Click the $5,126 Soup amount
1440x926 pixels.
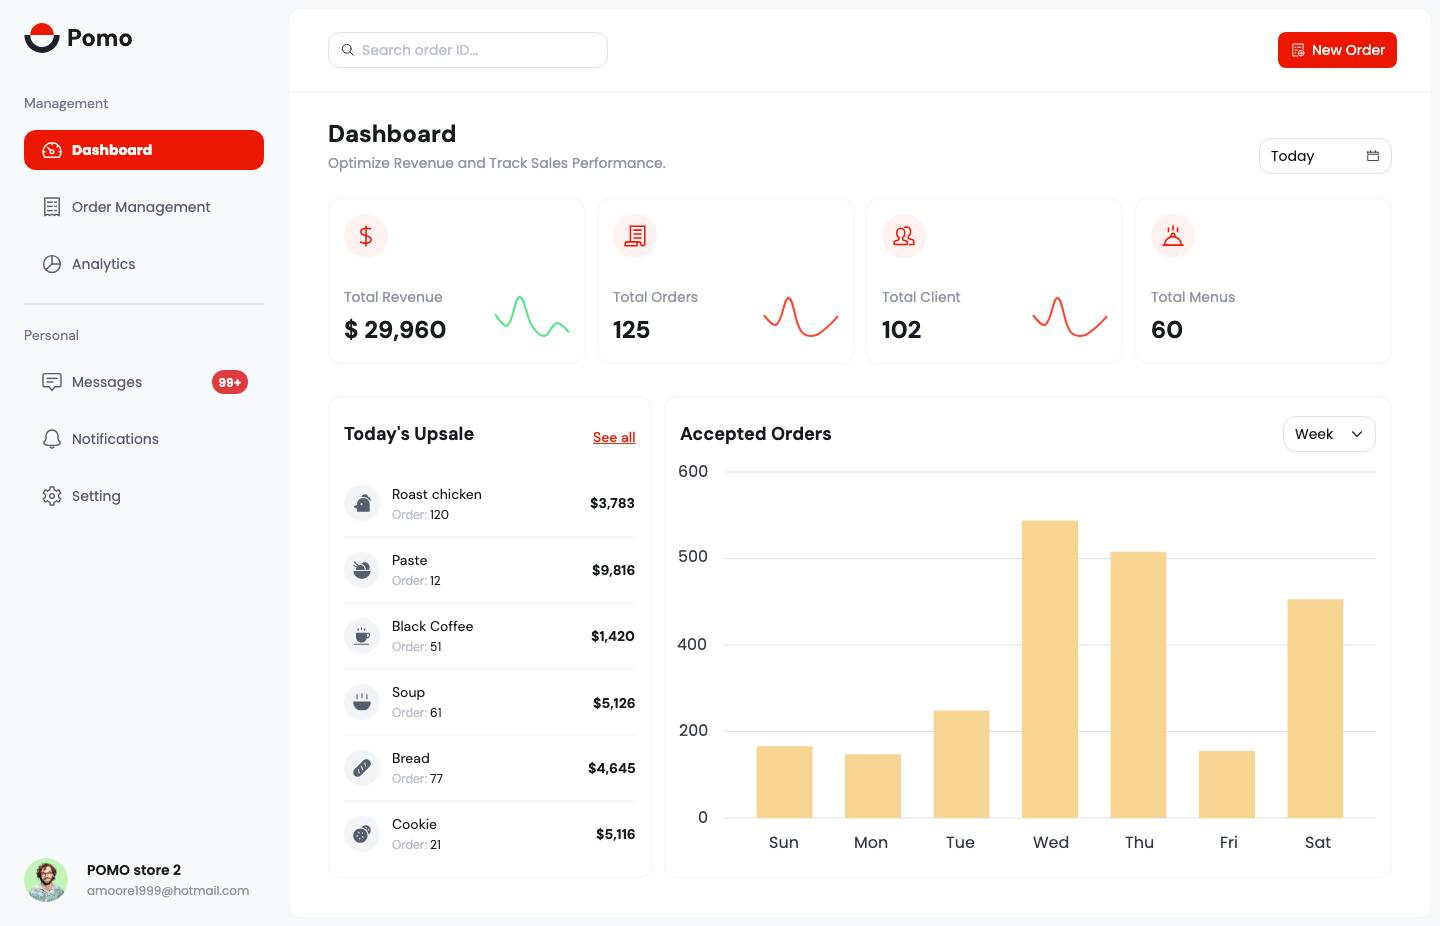614,703
